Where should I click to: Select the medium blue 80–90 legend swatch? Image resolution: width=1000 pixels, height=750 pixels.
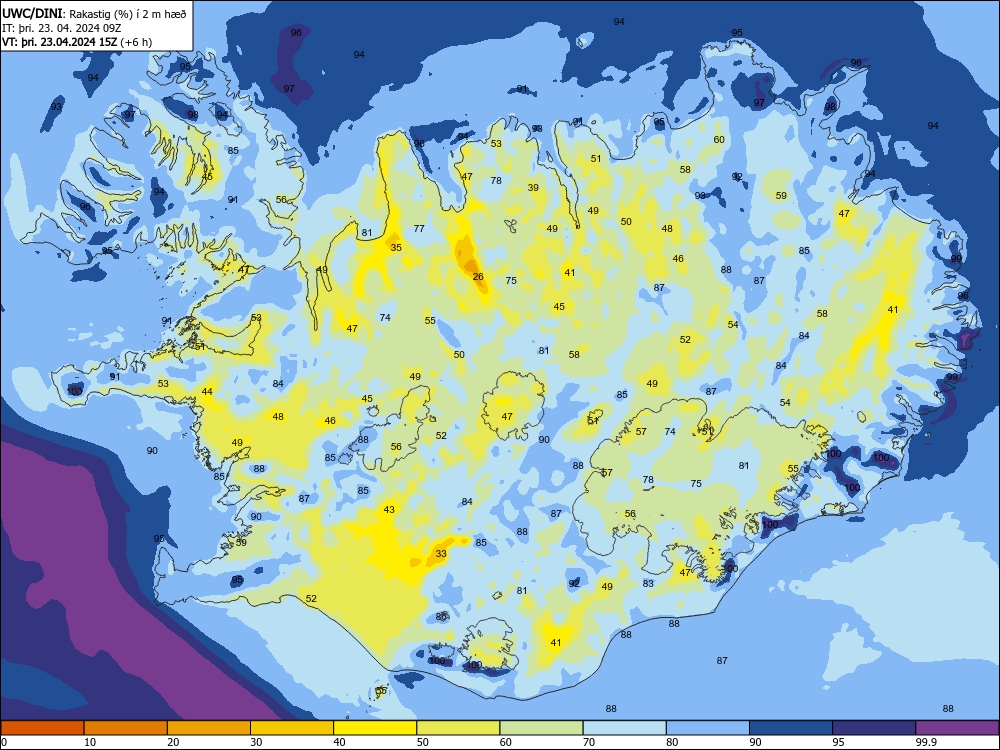tap(708, 728)
